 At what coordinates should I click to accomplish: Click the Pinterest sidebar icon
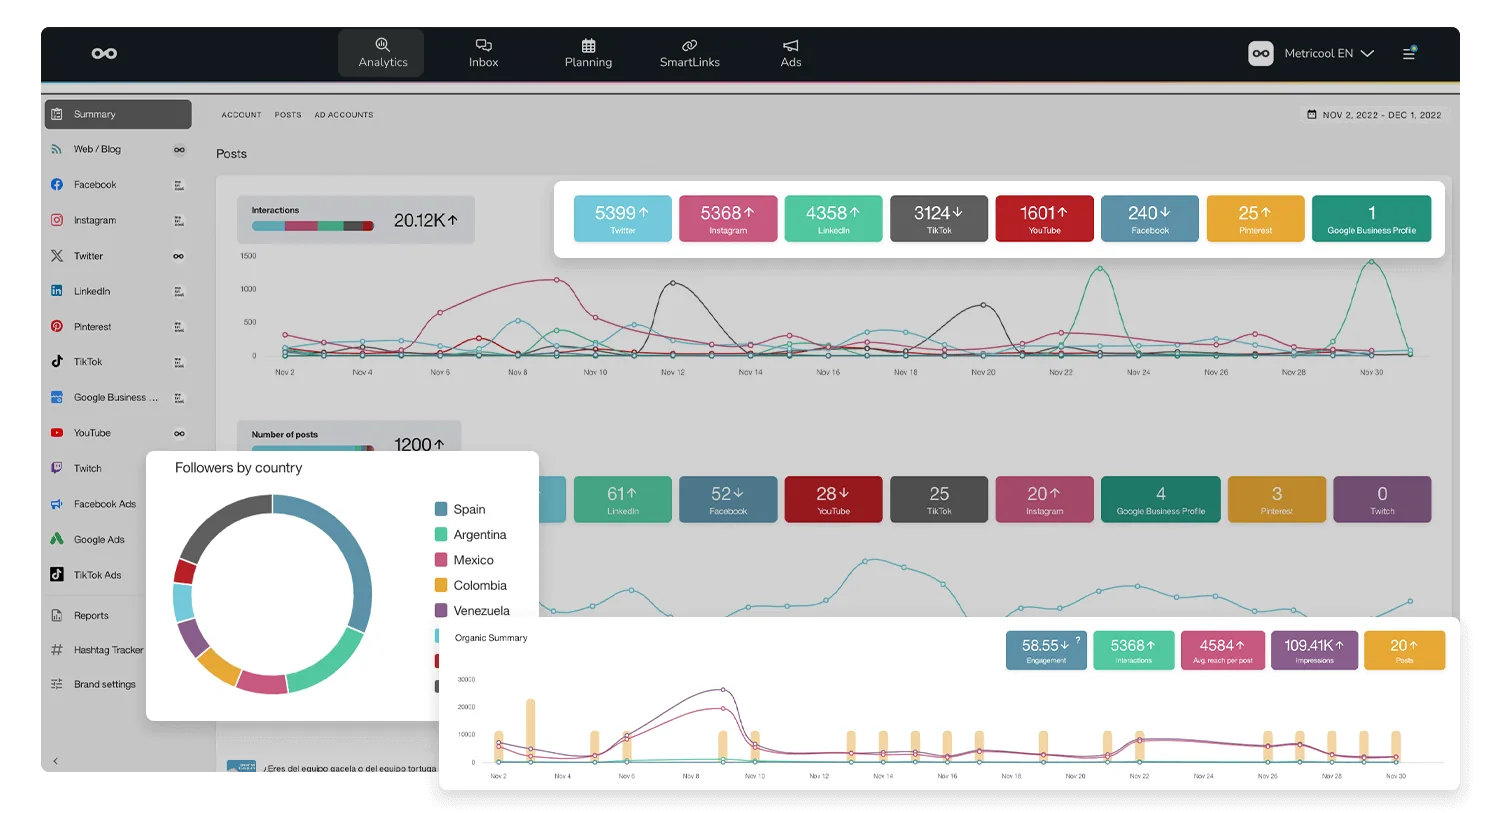[57, 326]
